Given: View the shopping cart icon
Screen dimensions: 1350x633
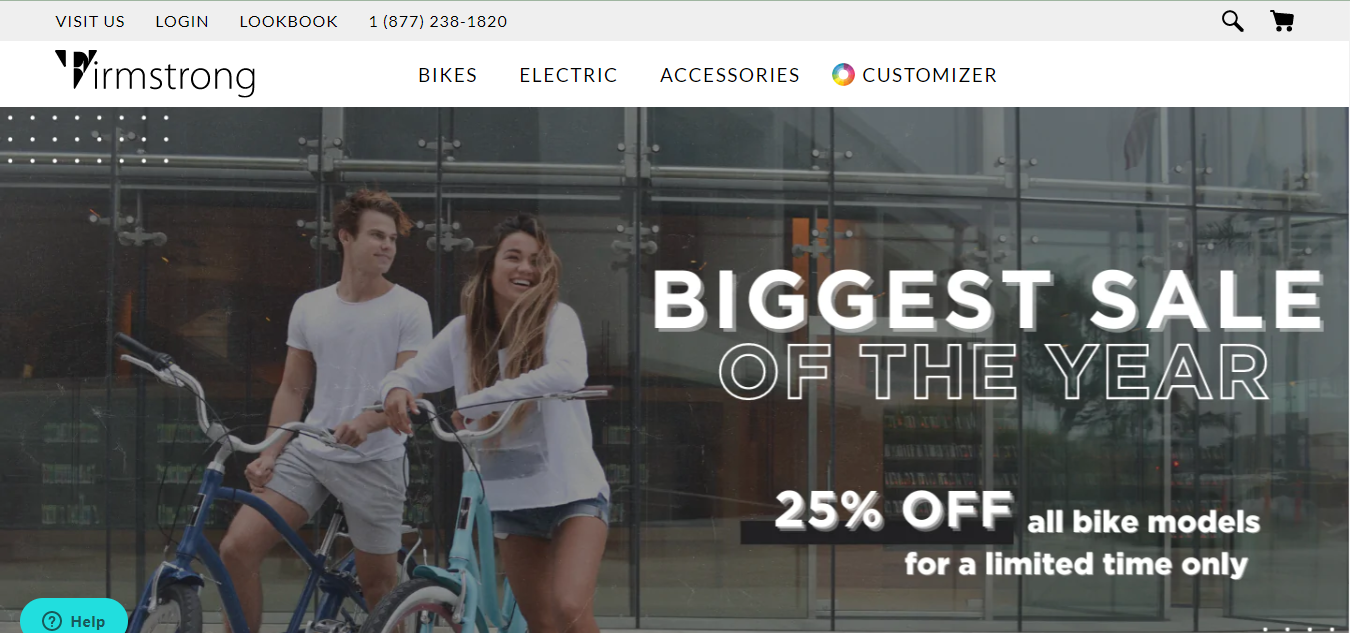Looking at the screenshot, I should 1282,21.
